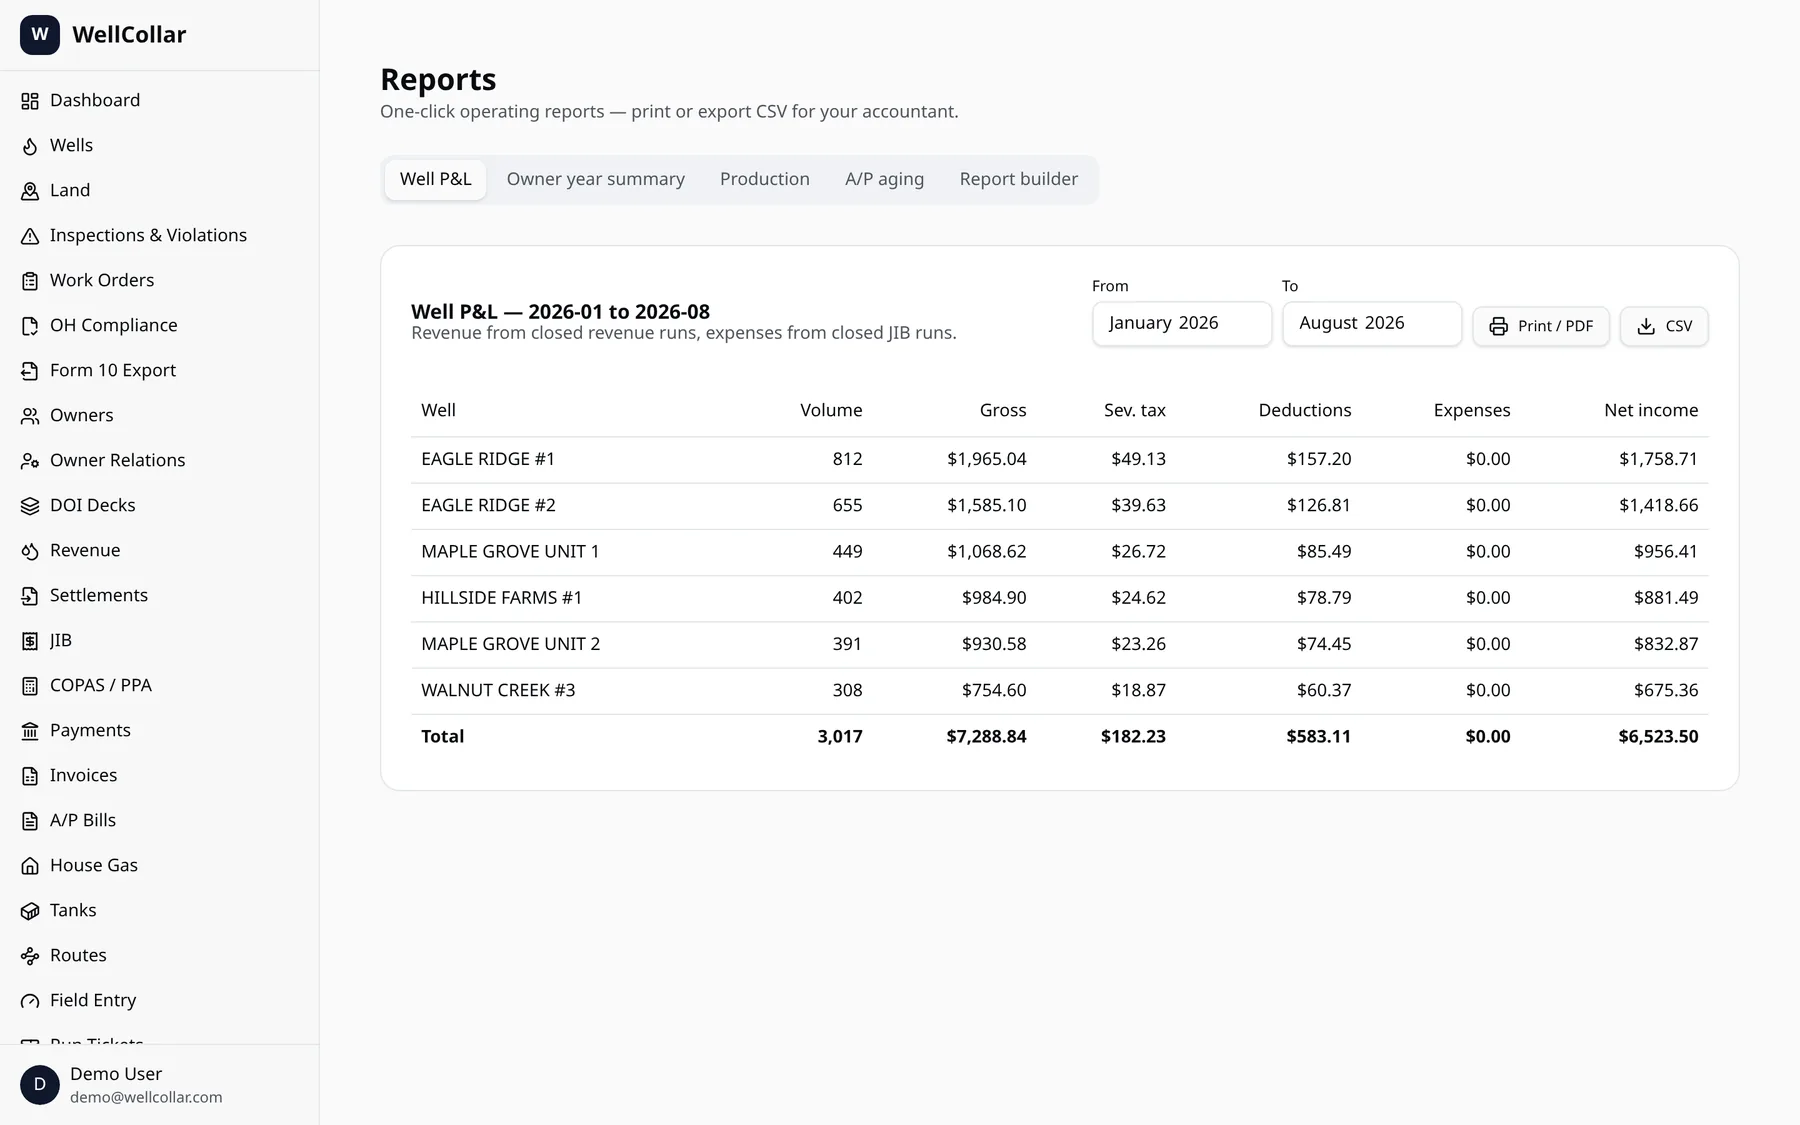
Task: Click the Payments bank icon
Action: (30, 731)
